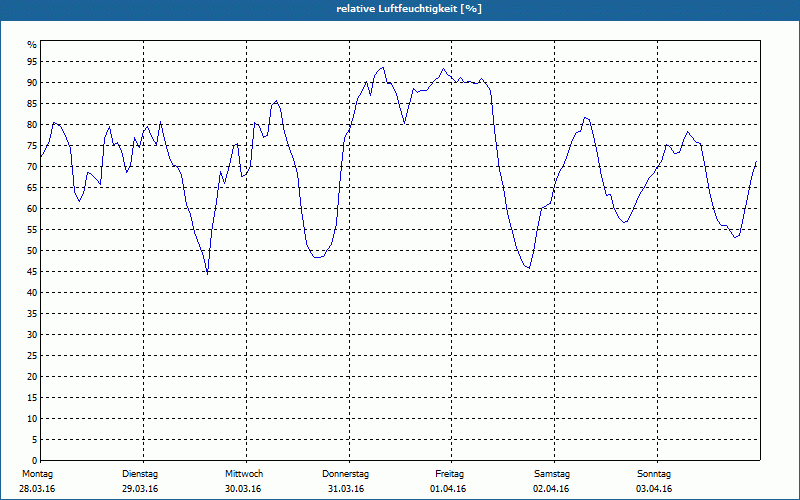
Task: Click the y-axis value '85'
Action: click(x=32, y=104)
